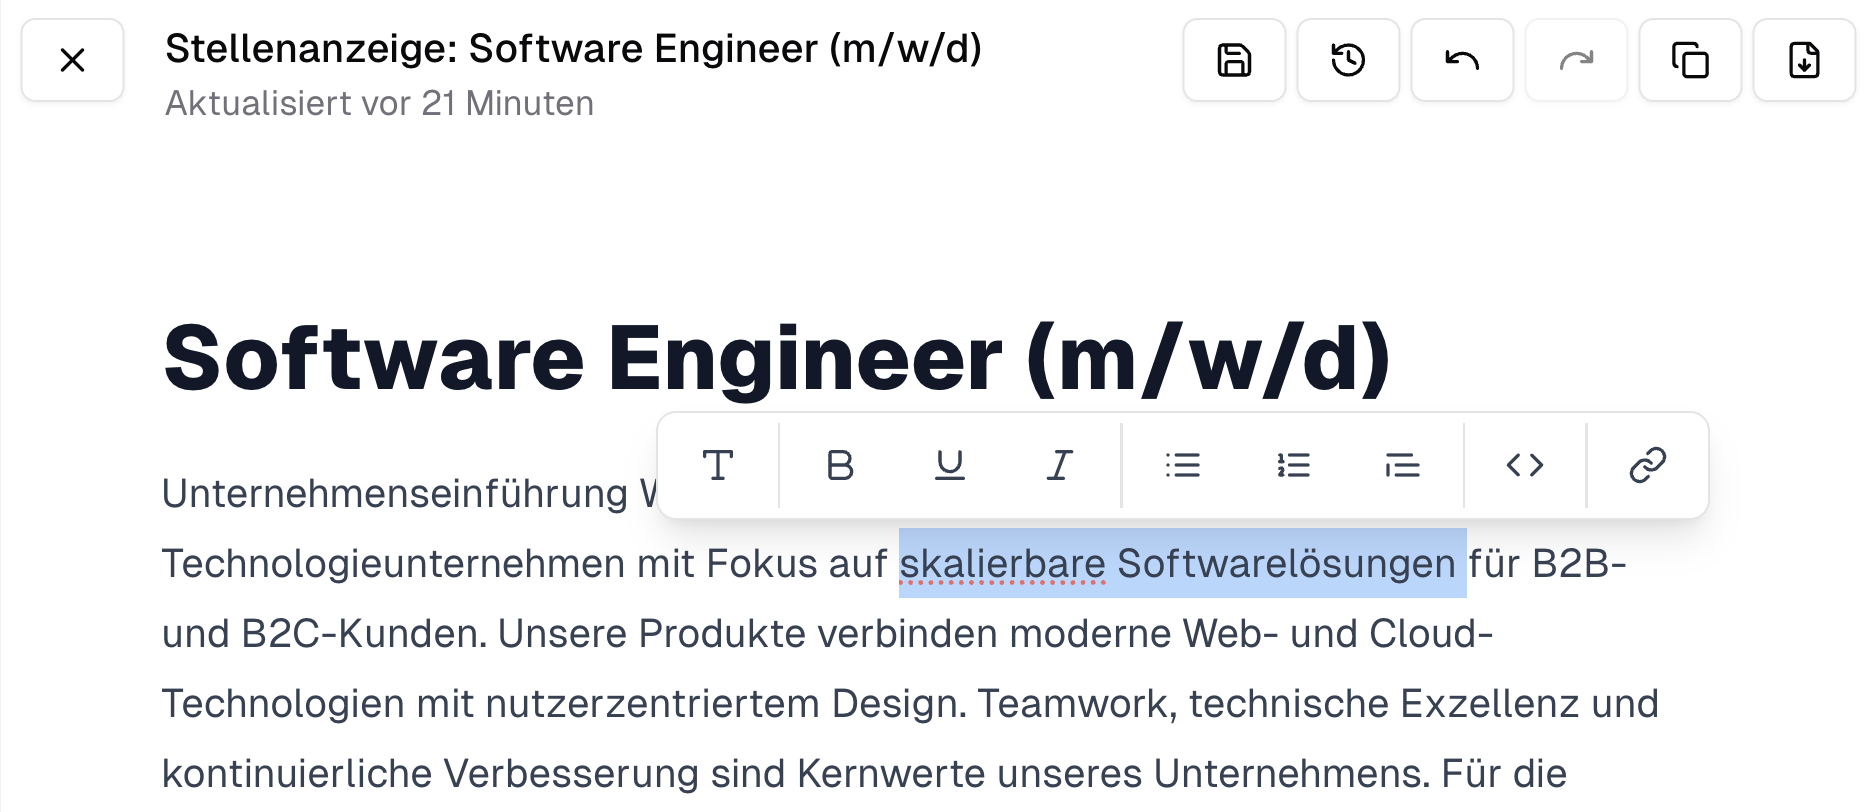The image size is (1874, 812).
Task: Open the text style option
Action: (718, 464)
